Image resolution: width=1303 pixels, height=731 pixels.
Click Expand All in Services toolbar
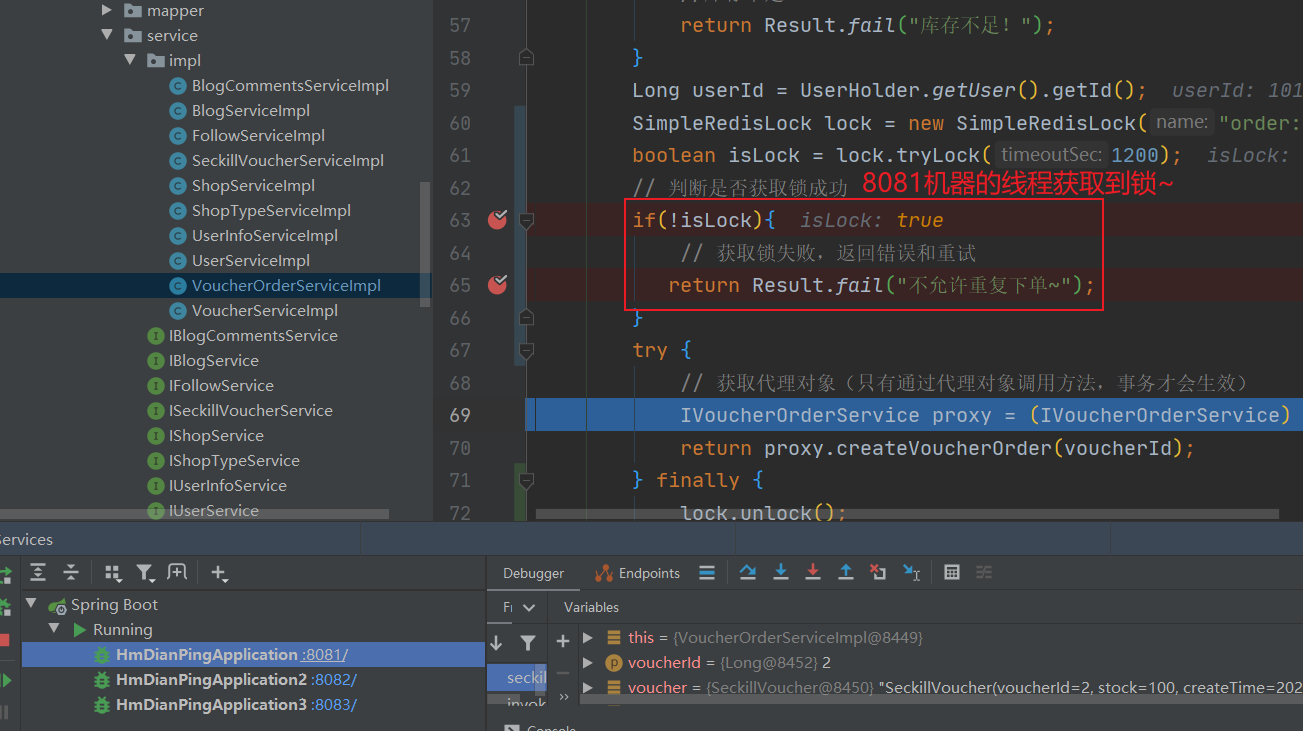point(38,573)
